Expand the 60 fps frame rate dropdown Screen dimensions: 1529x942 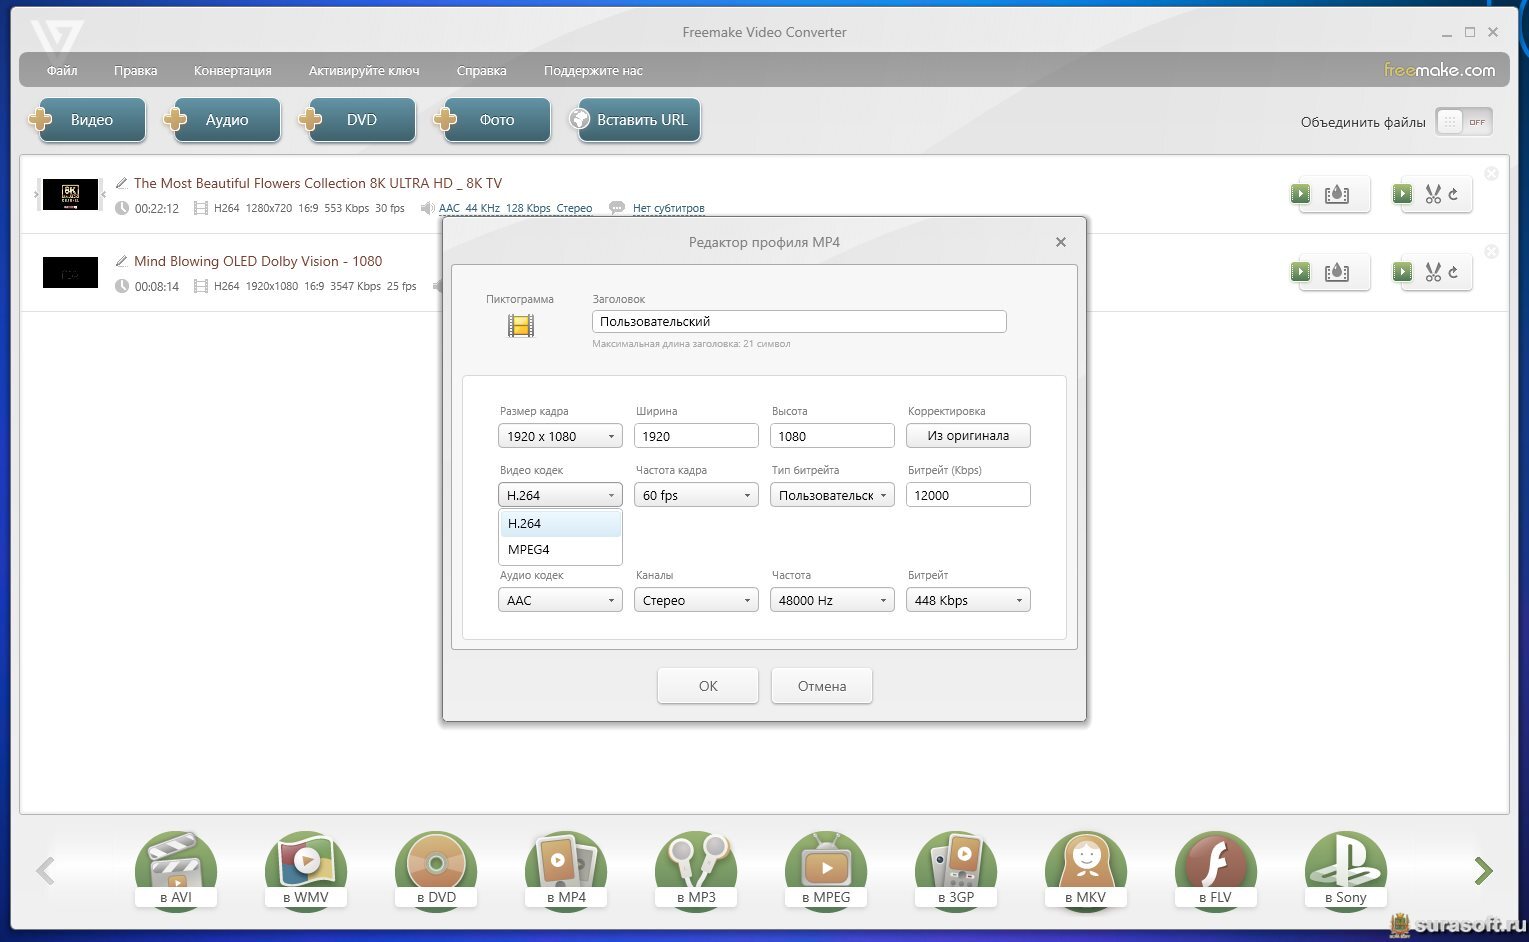tap(696, 495)
